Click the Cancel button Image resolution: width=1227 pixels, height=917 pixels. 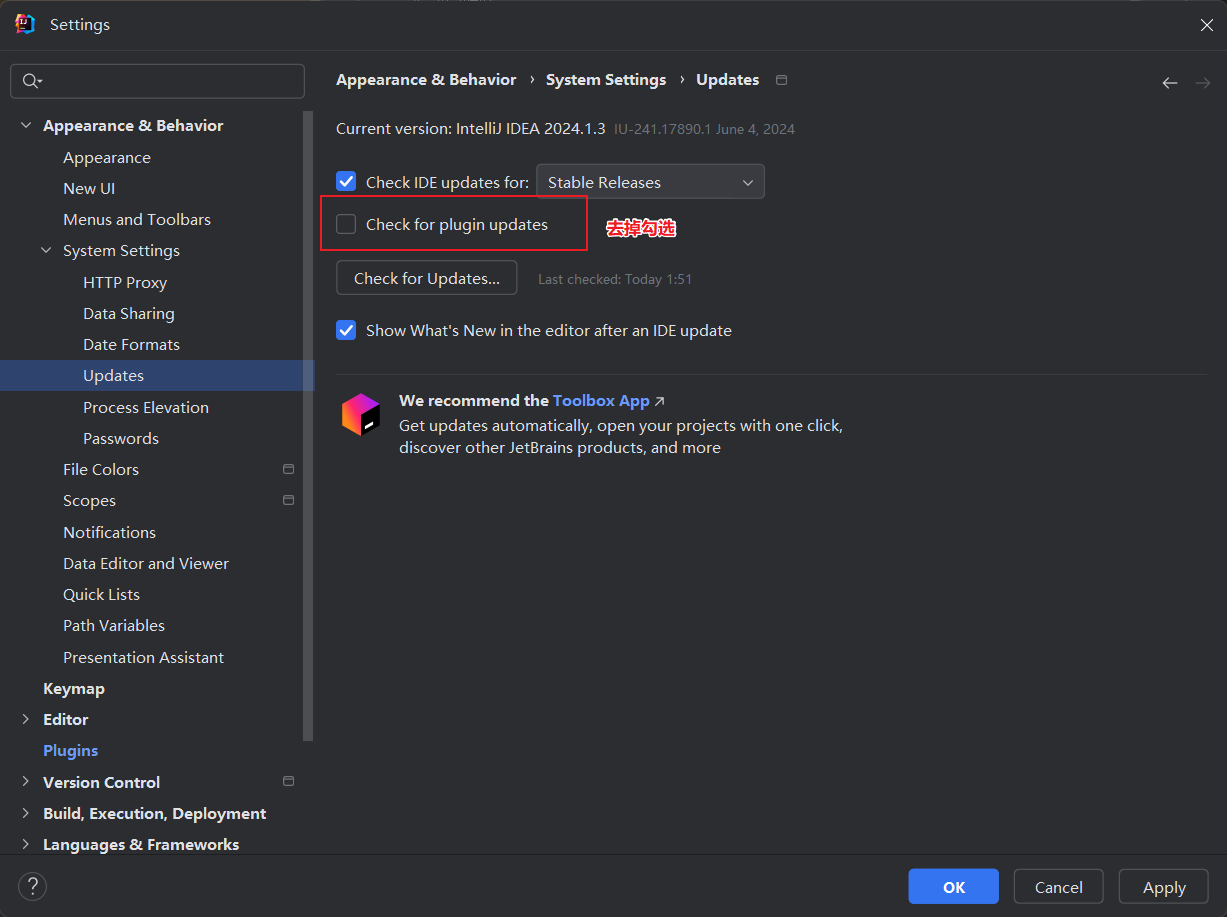(1059, 887)
